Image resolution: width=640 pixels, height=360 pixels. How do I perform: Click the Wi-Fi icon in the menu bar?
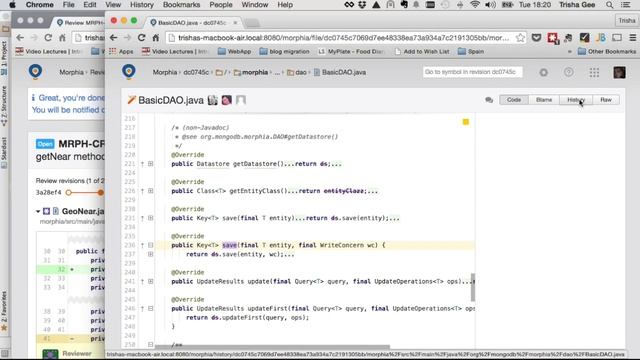pos(475,5)
